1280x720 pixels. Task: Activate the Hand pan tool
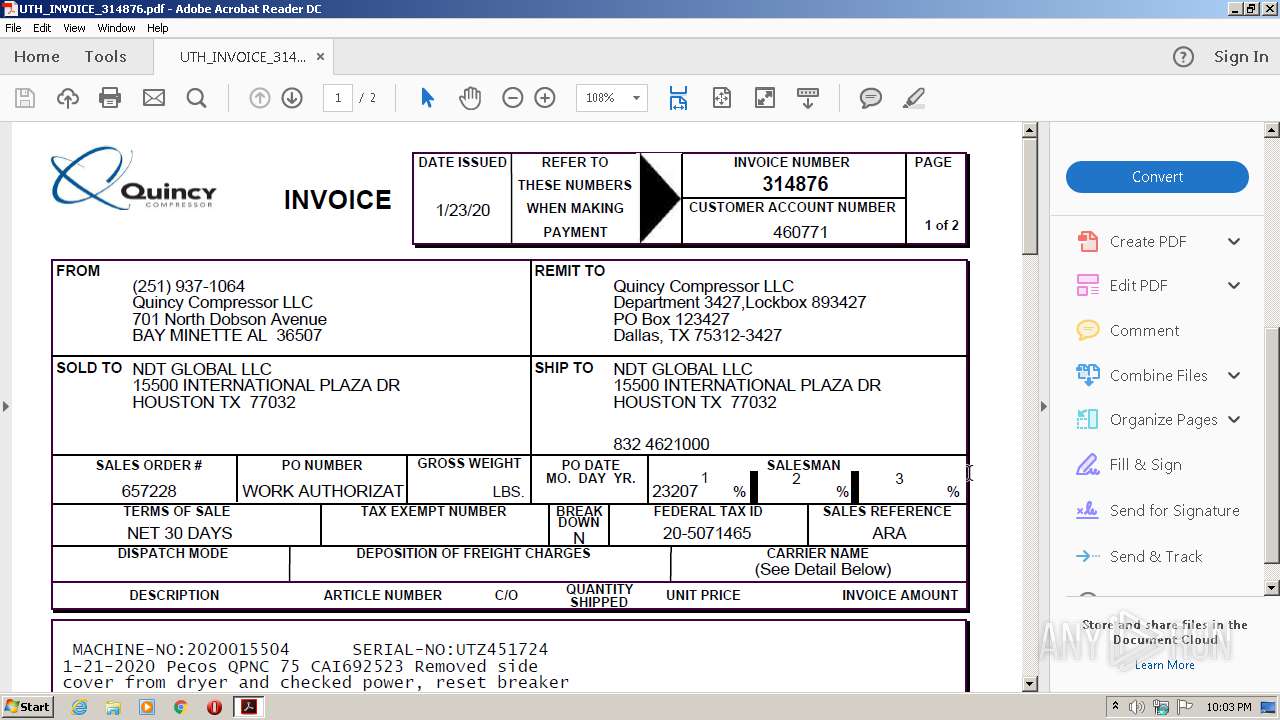469,98
